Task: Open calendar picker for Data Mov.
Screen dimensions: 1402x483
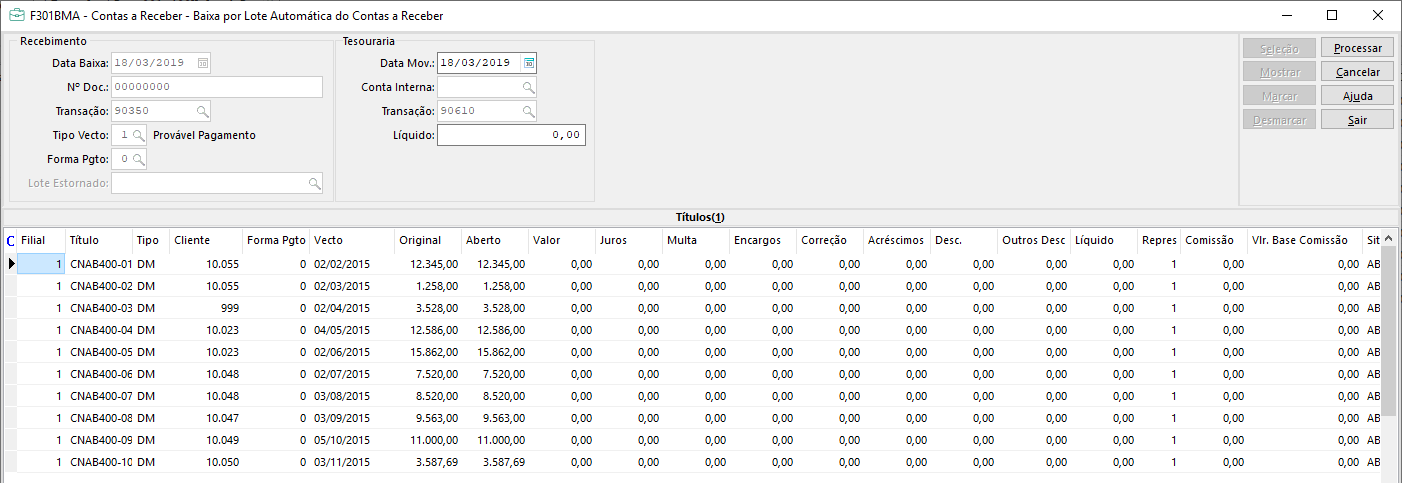Action: (530, 62)
